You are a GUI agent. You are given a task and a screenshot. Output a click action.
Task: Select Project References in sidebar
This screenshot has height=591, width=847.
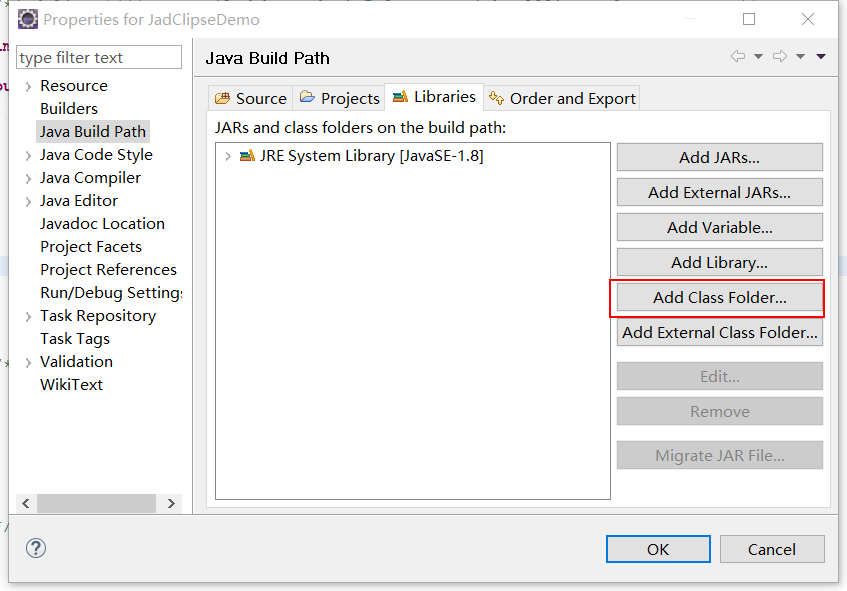point(108,270)
